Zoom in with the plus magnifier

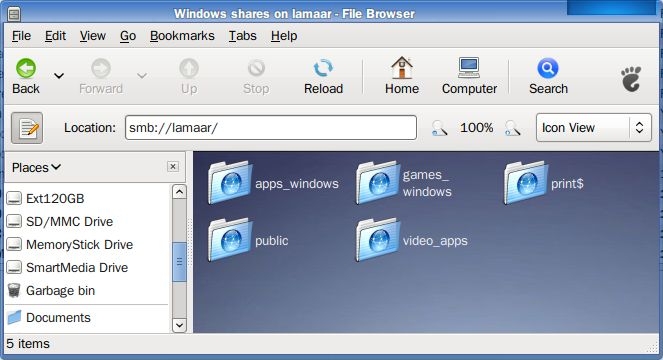point(512,128)
